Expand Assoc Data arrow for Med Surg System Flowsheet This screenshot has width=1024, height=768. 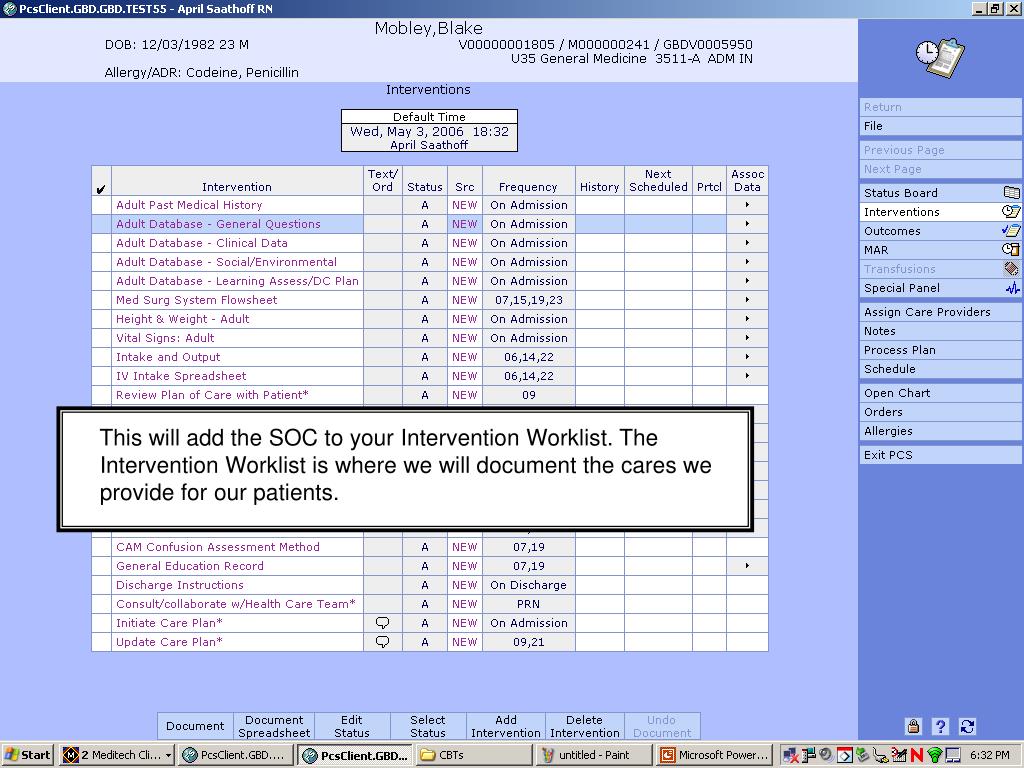pyautogui.click(x=747, y=300)
